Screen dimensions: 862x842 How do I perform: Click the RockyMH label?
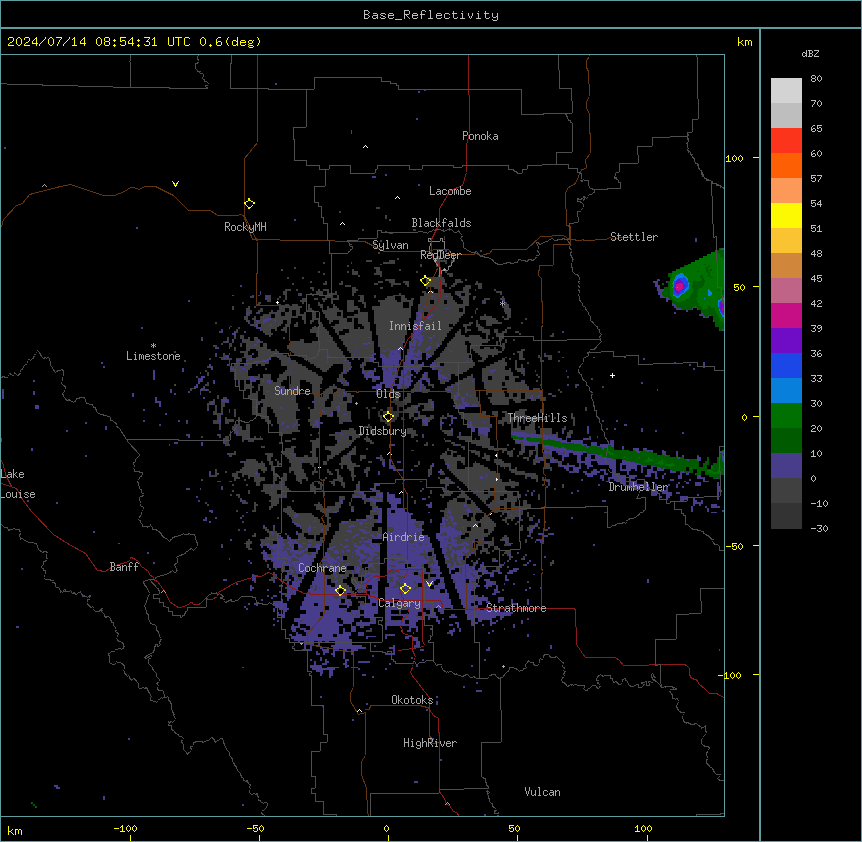coord(245,227)
